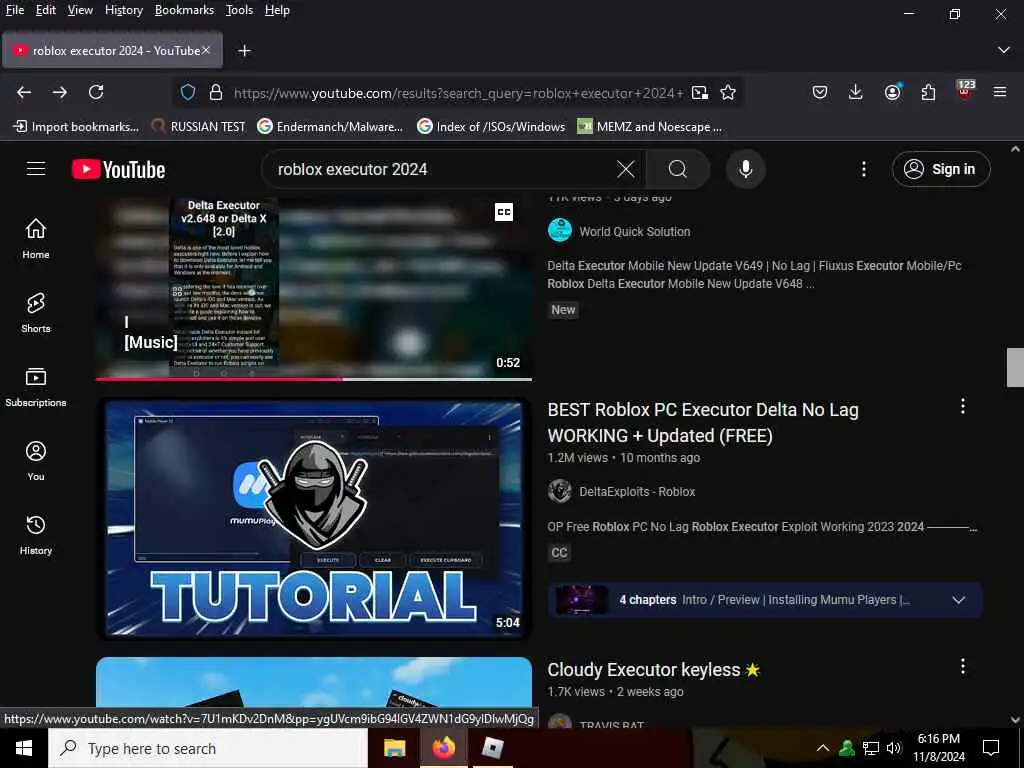The height and width of the screenshot is (768, 1024).
Task: Go forward with Firefox forward arrow
Action: click(60, 92)
